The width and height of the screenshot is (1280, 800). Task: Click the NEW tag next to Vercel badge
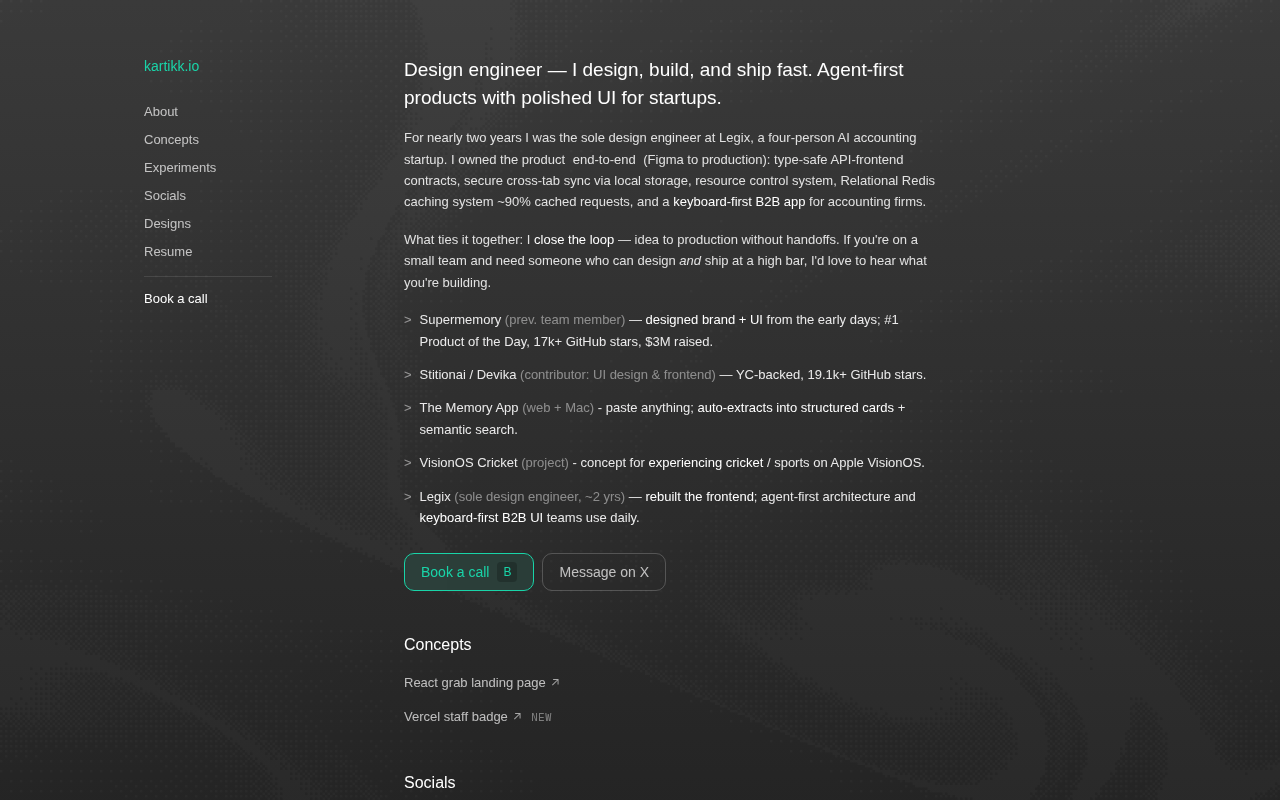point(541,718)
